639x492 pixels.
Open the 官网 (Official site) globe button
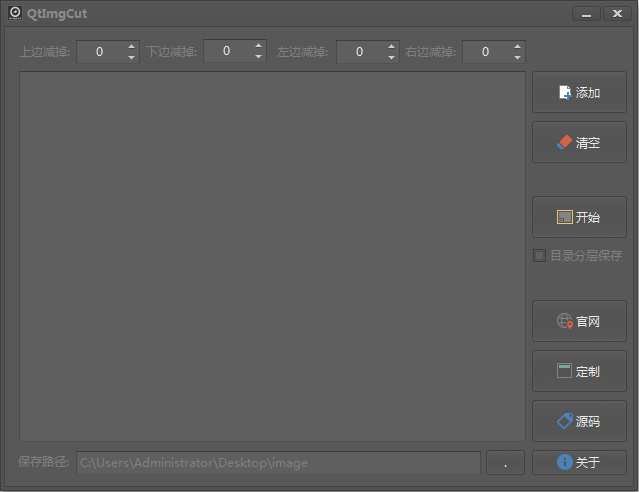coord(579,321)
